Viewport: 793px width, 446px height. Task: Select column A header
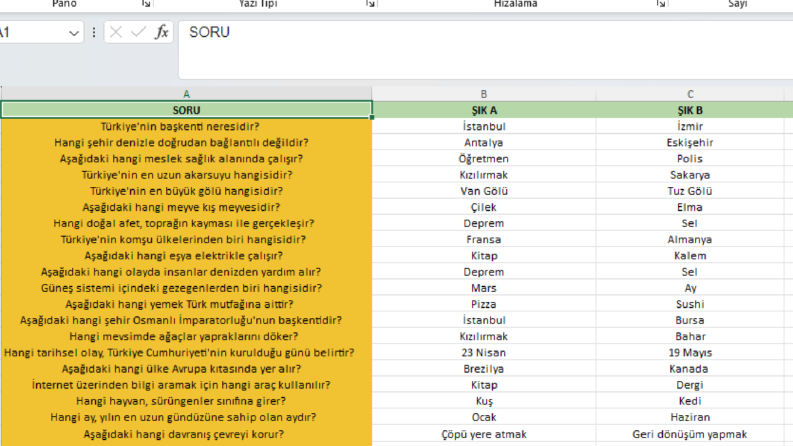[x=187, y=94]
